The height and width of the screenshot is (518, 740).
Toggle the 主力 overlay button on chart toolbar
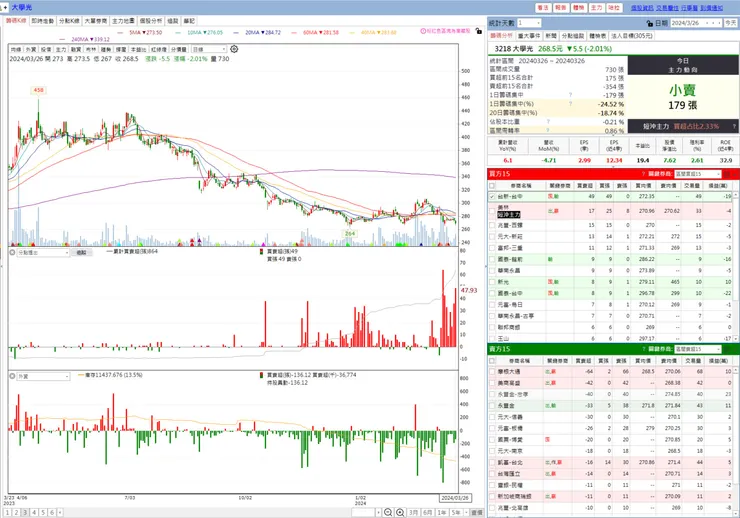(x=61, y=49)
